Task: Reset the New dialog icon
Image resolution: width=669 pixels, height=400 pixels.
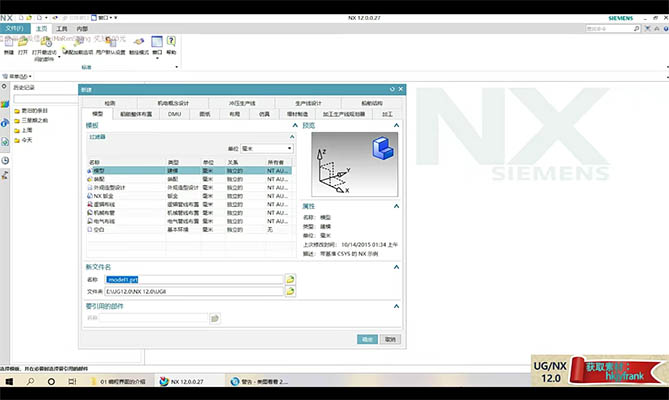Action: coord(392,89)
